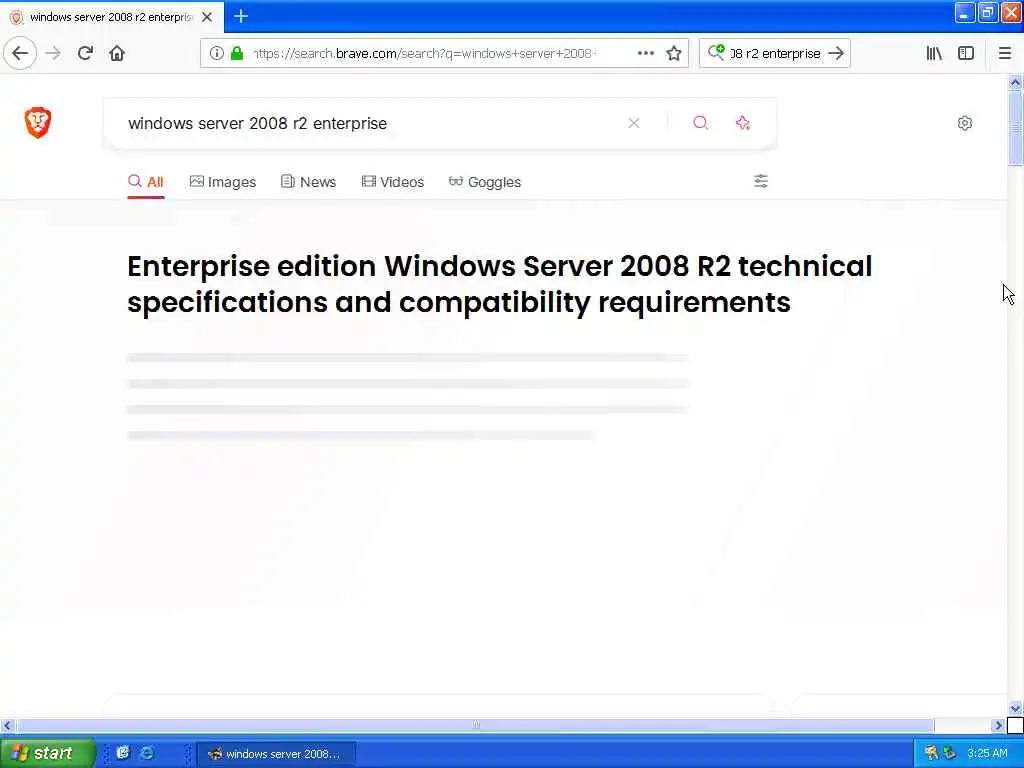Screen dimensions: 1024x768
Task: Click second system tray icon
Action: [x=950, y=753]
